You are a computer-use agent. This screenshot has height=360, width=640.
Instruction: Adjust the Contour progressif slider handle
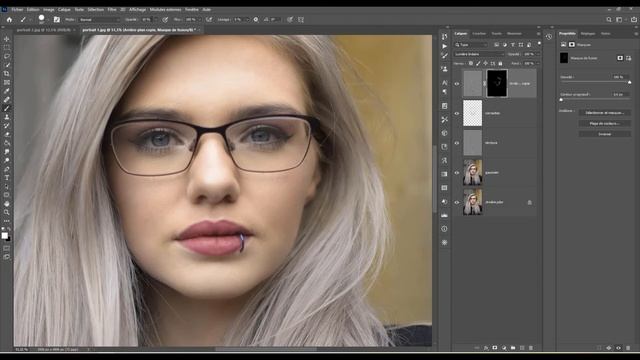point(561,100)
